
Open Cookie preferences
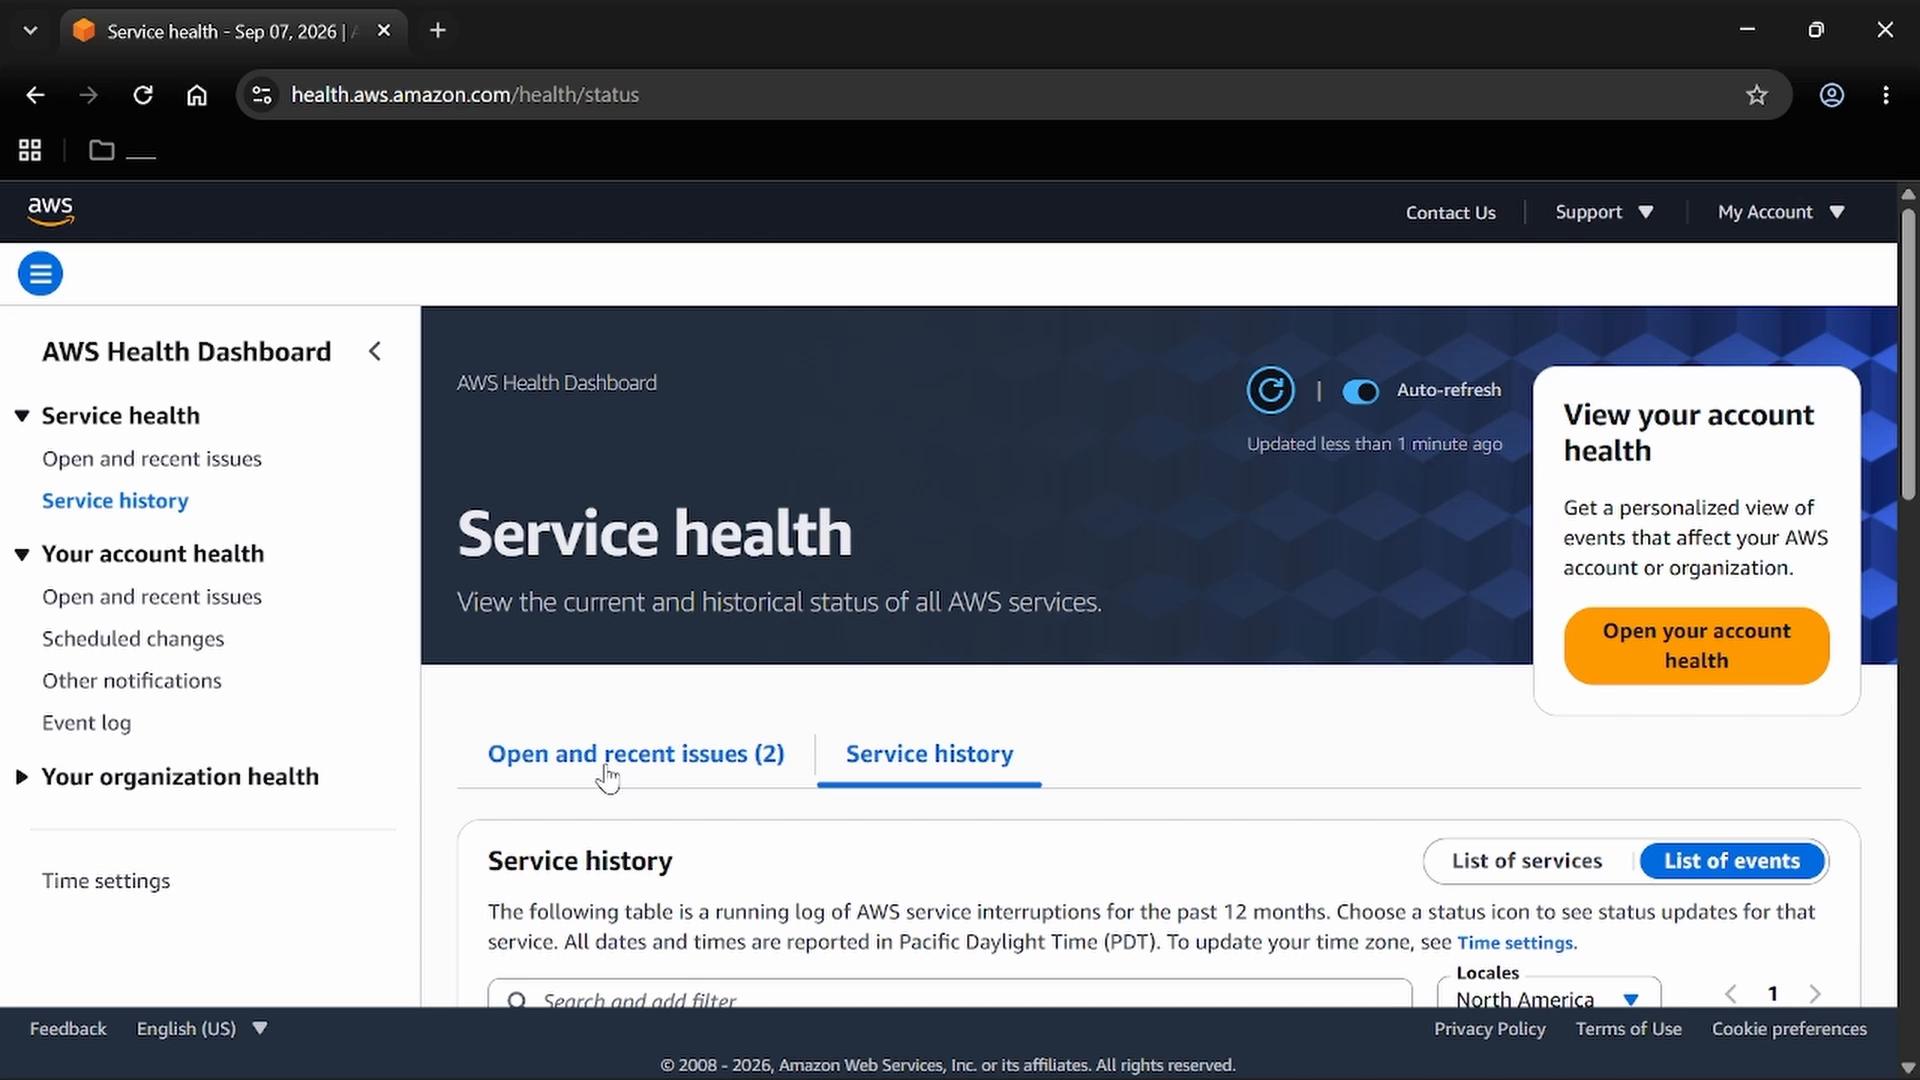[1789, 1029]
